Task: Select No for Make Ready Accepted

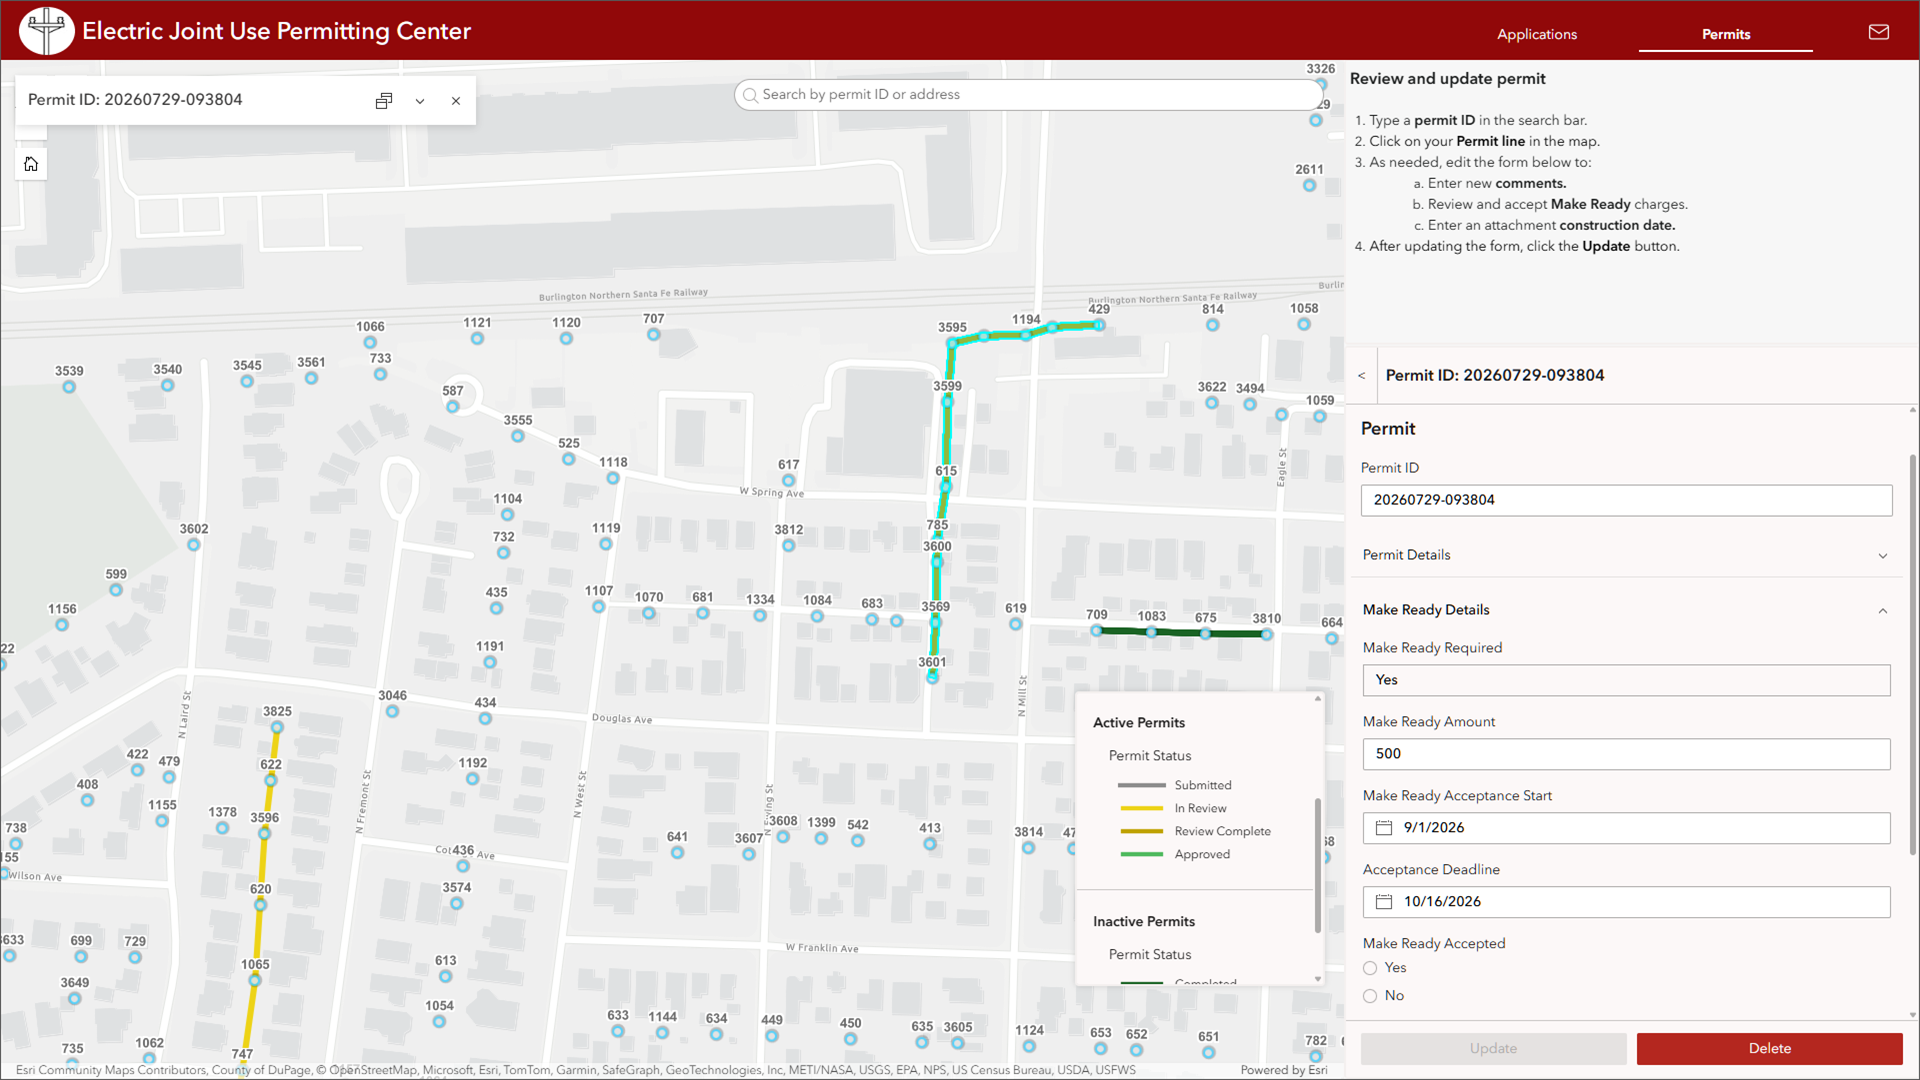Action: (x=1370, y=996)
